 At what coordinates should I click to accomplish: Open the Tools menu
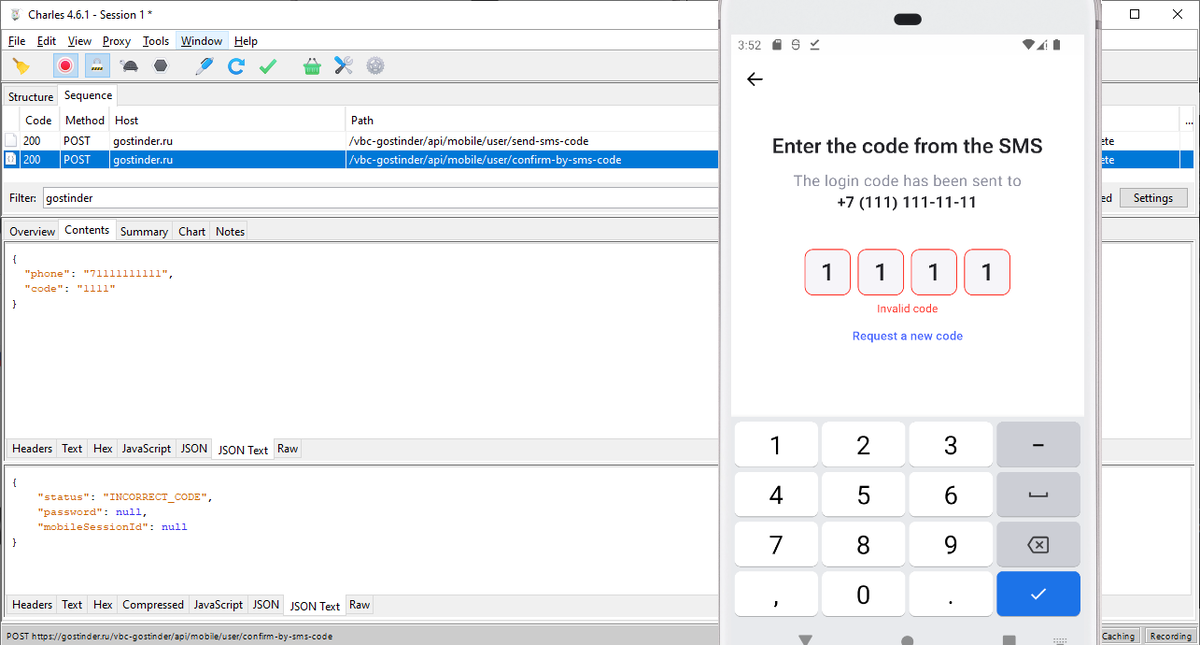(156, 41)
